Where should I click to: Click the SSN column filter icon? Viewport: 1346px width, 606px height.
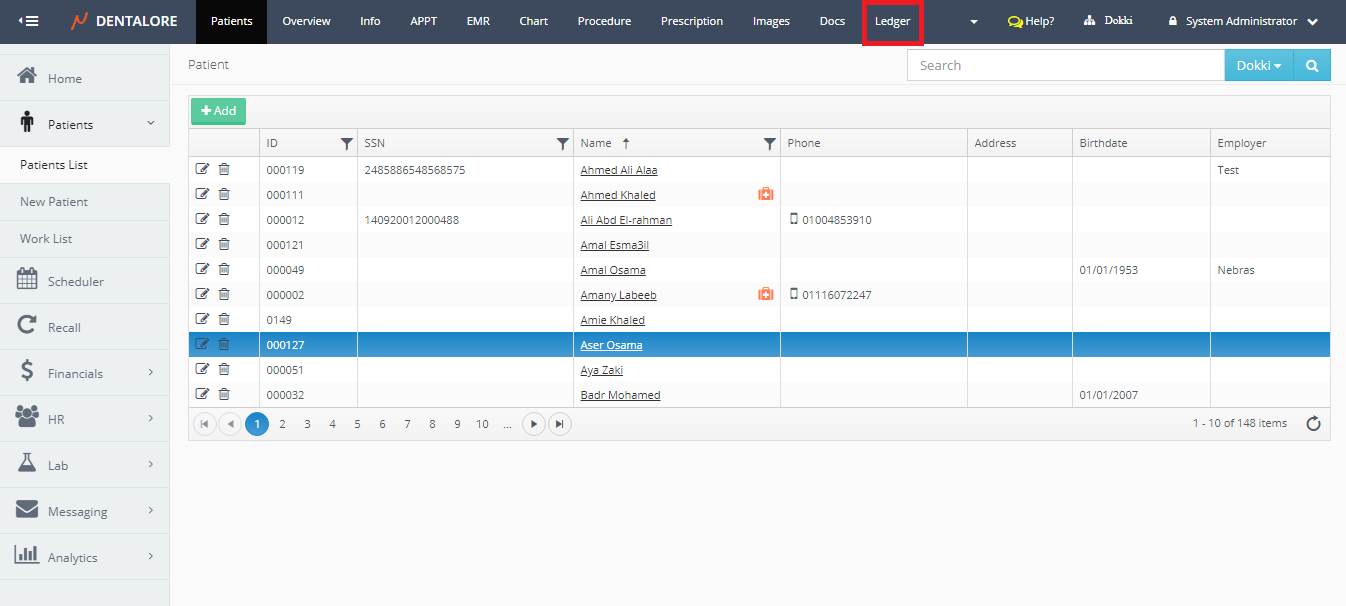pyautogui.click(x=563, y=143)
